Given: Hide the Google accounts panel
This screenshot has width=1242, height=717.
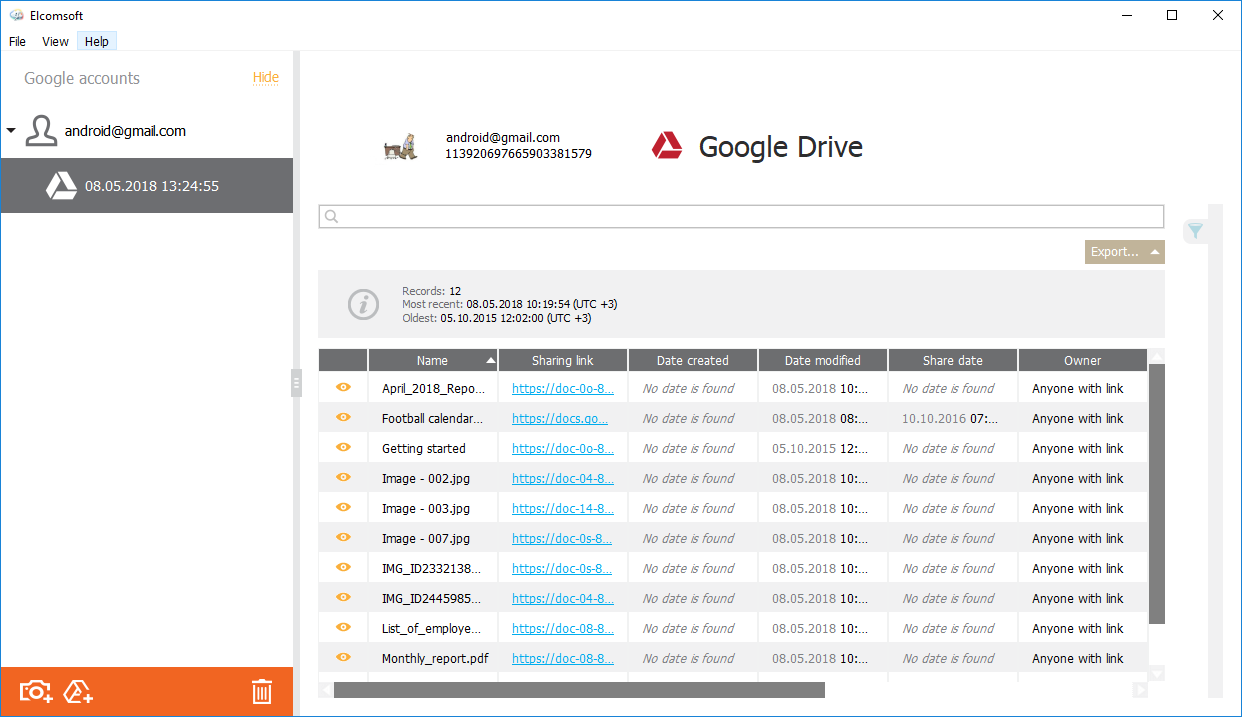Looking at the screenshot, I should click(265, 78).
